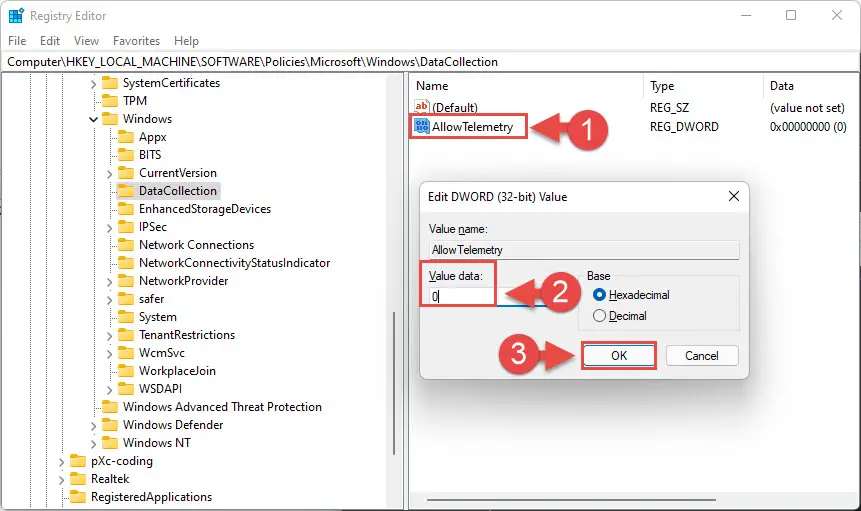Click the IPSec folder icon
Image resolution: width=861 pixels, height=511 pixels.
click(126, 227)
